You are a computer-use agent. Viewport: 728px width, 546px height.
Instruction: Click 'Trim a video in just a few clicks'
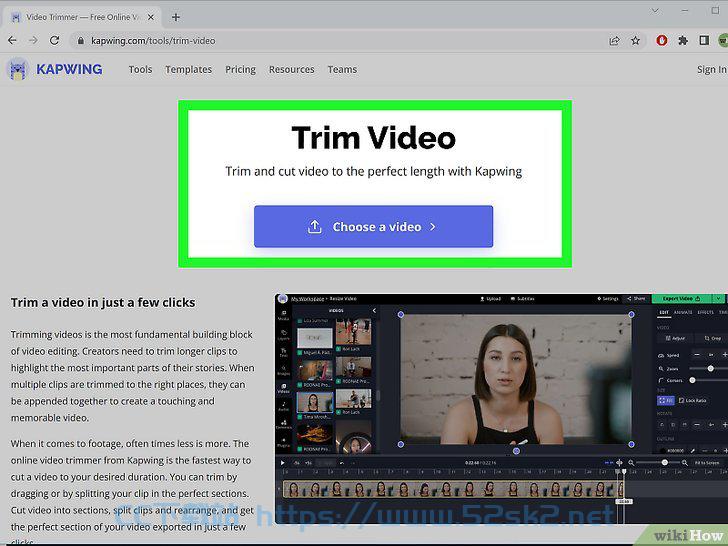coord(103,303)
